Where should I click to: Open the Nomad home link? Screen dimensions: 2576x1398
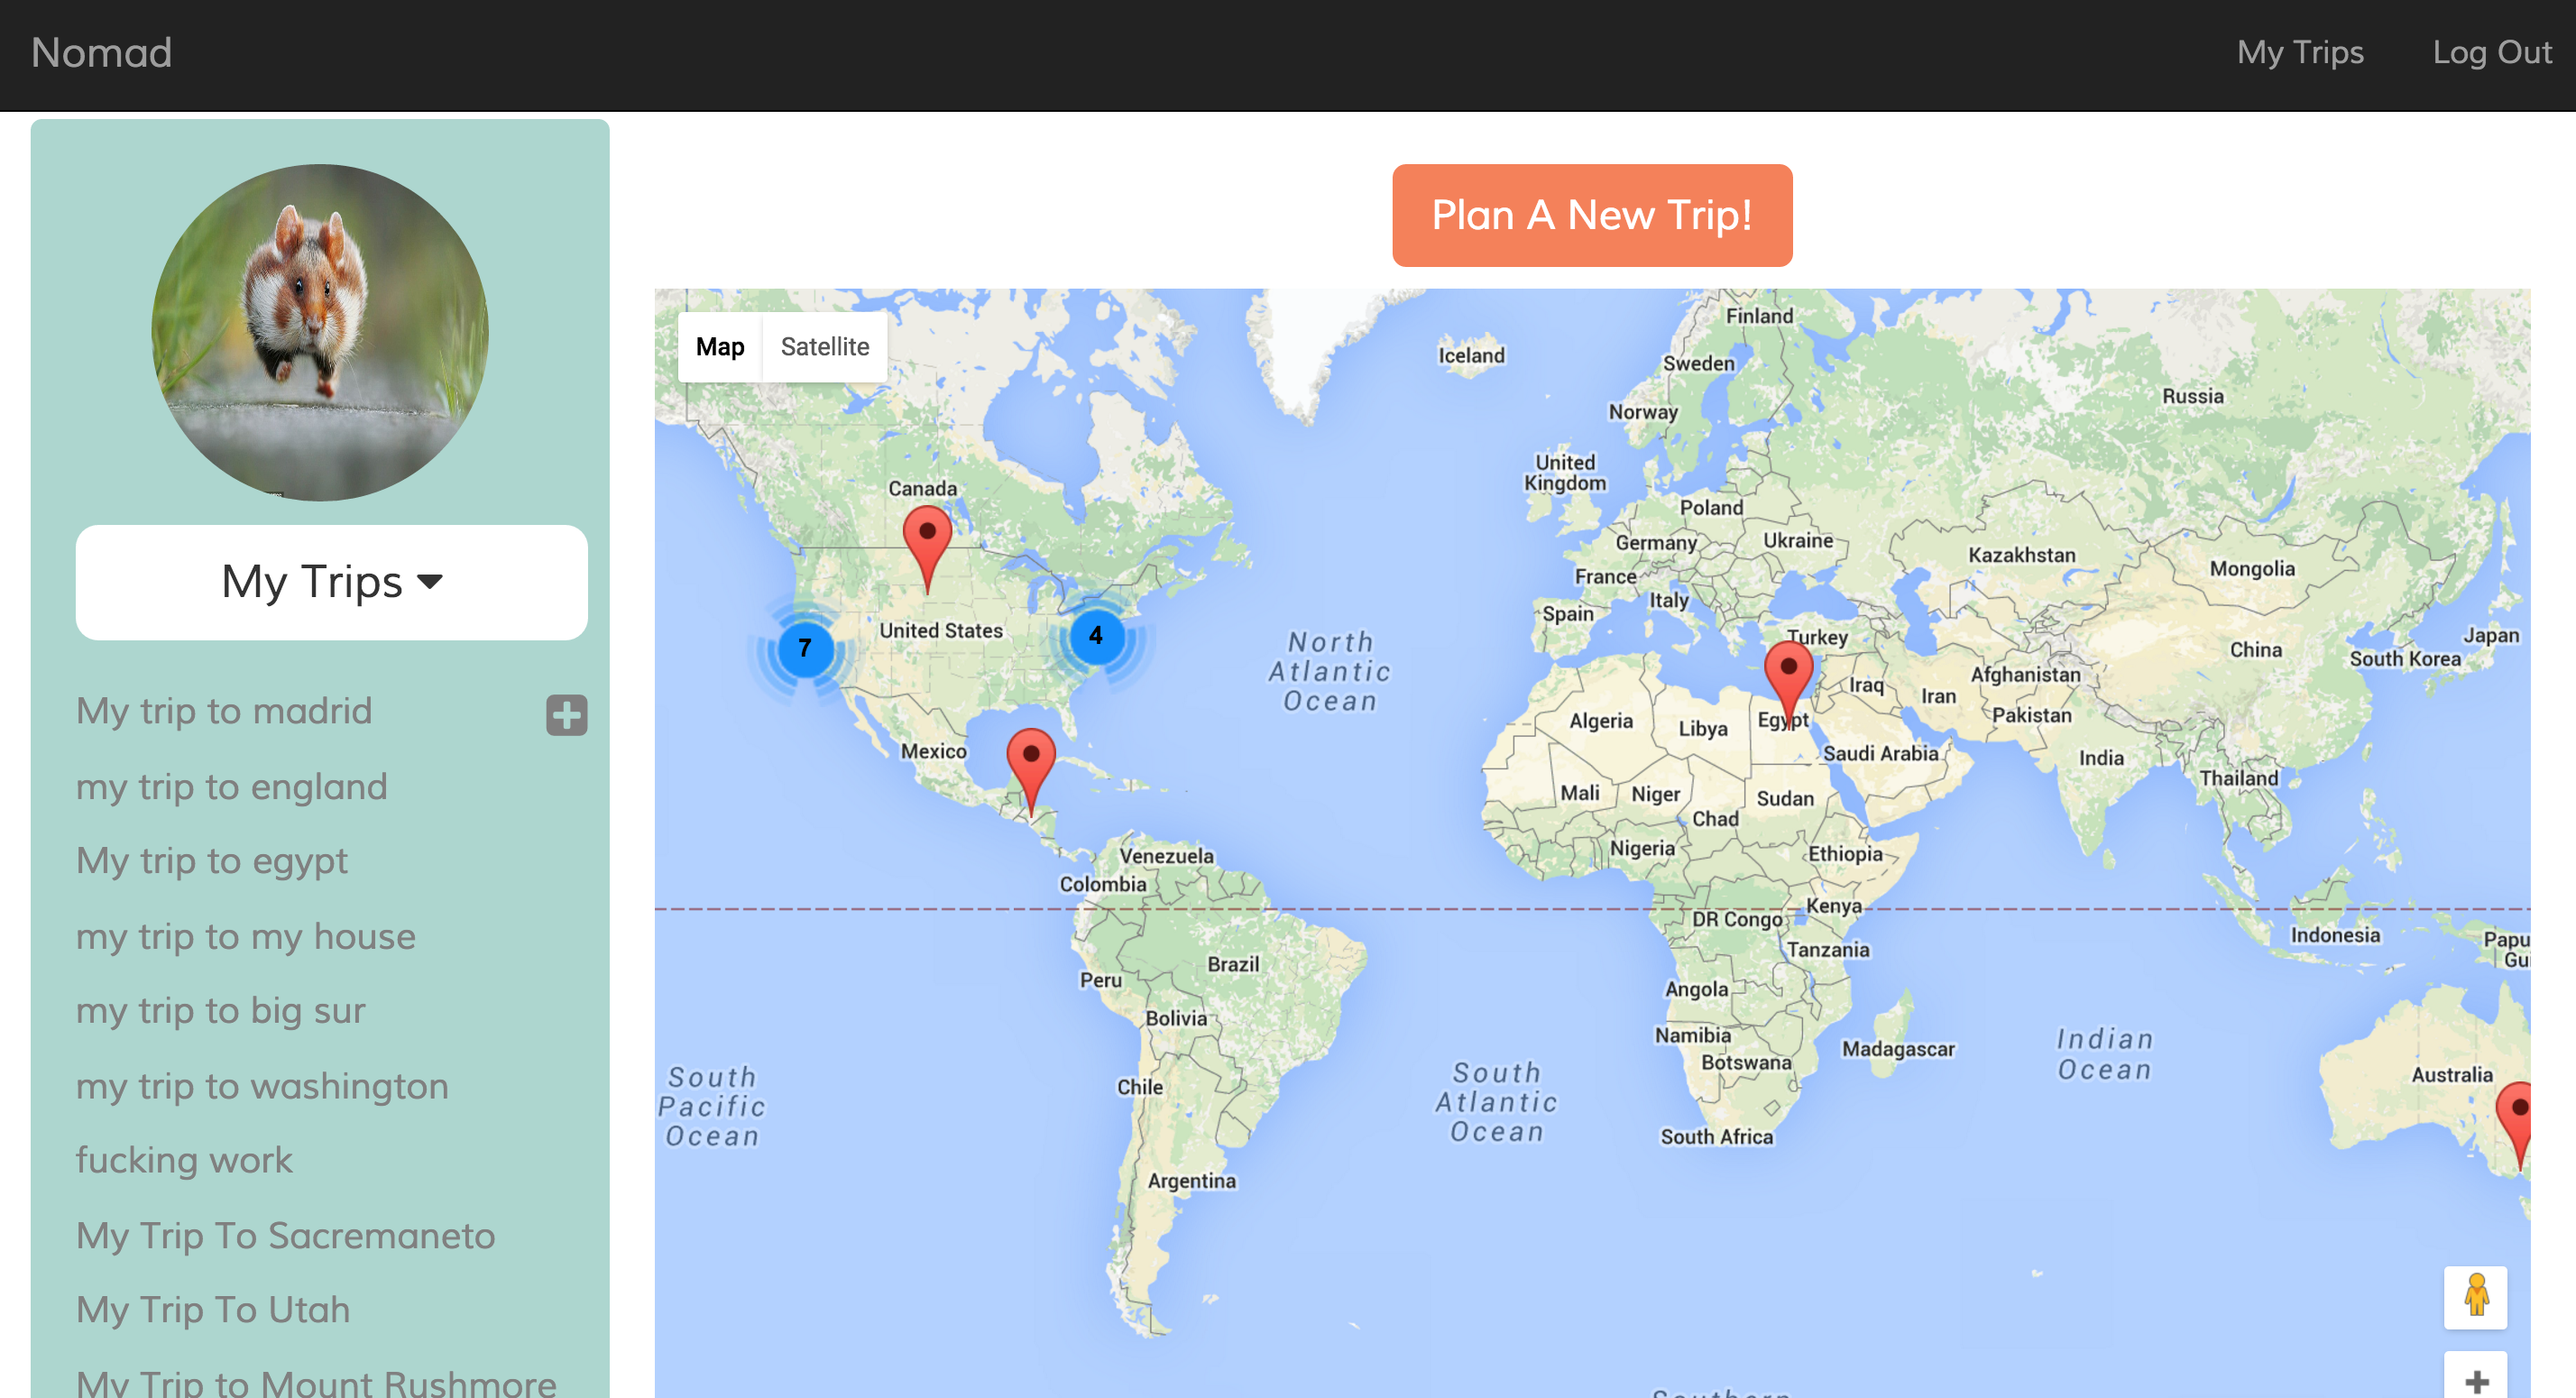coord(101,53)
